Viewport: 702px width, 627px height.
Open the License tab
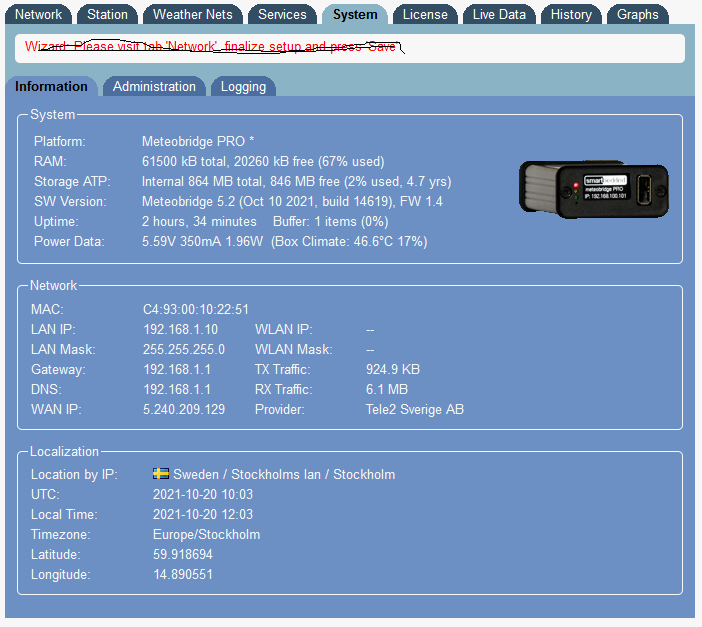(x=425, y=14)
